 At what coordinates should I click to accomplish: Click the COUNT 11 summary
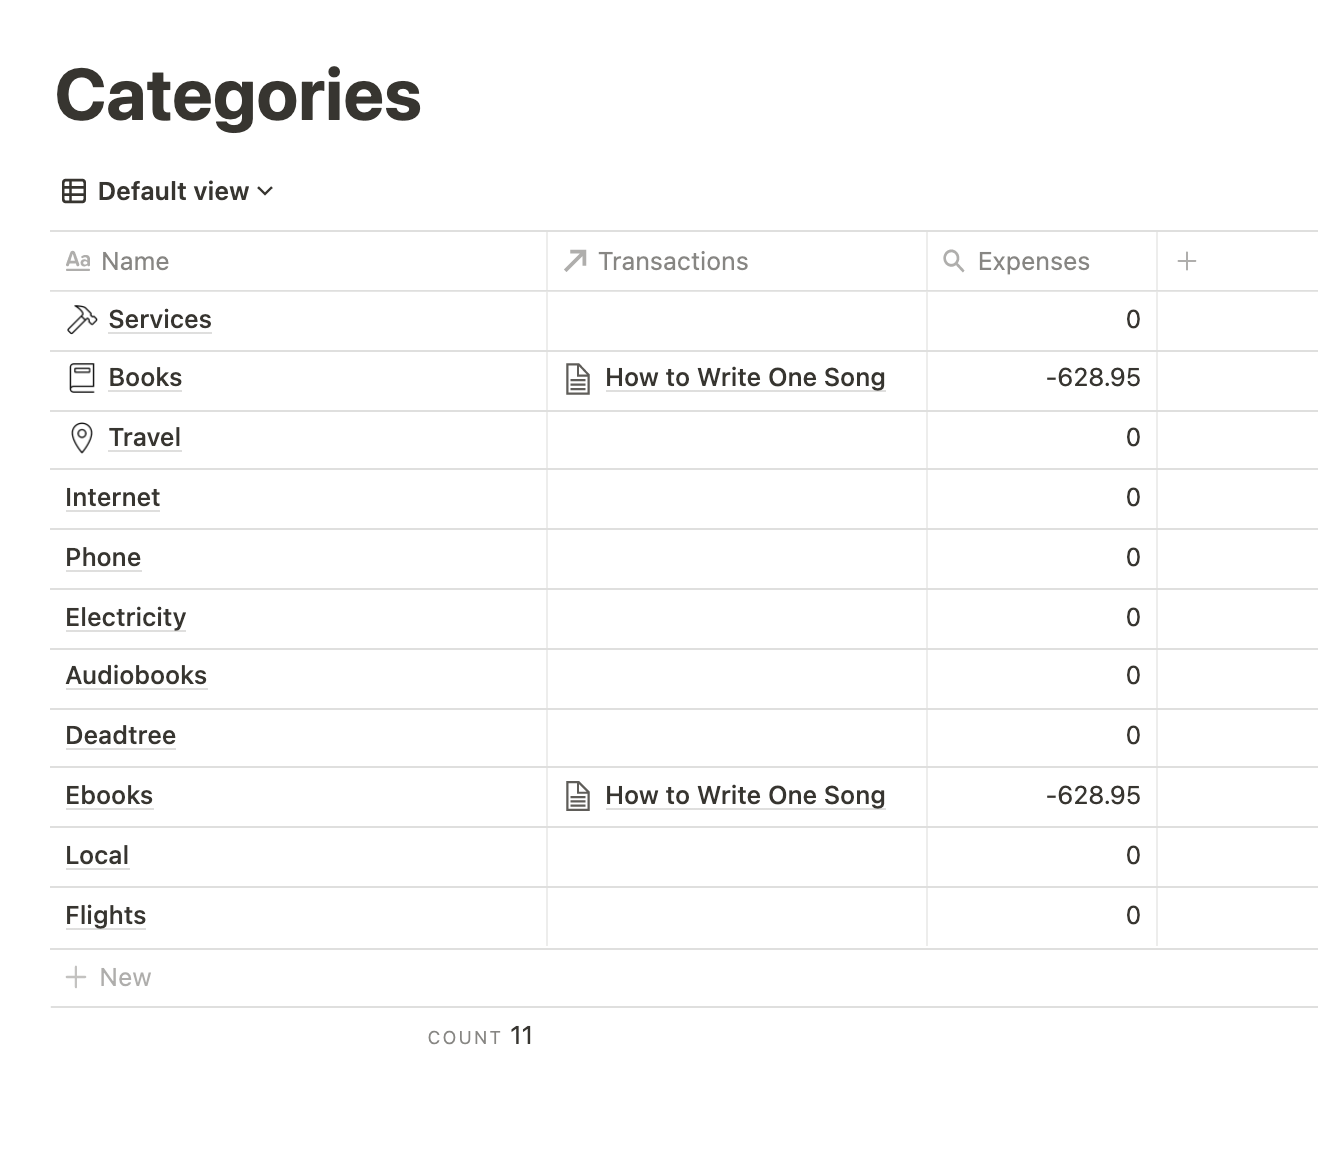(480, 1036)
